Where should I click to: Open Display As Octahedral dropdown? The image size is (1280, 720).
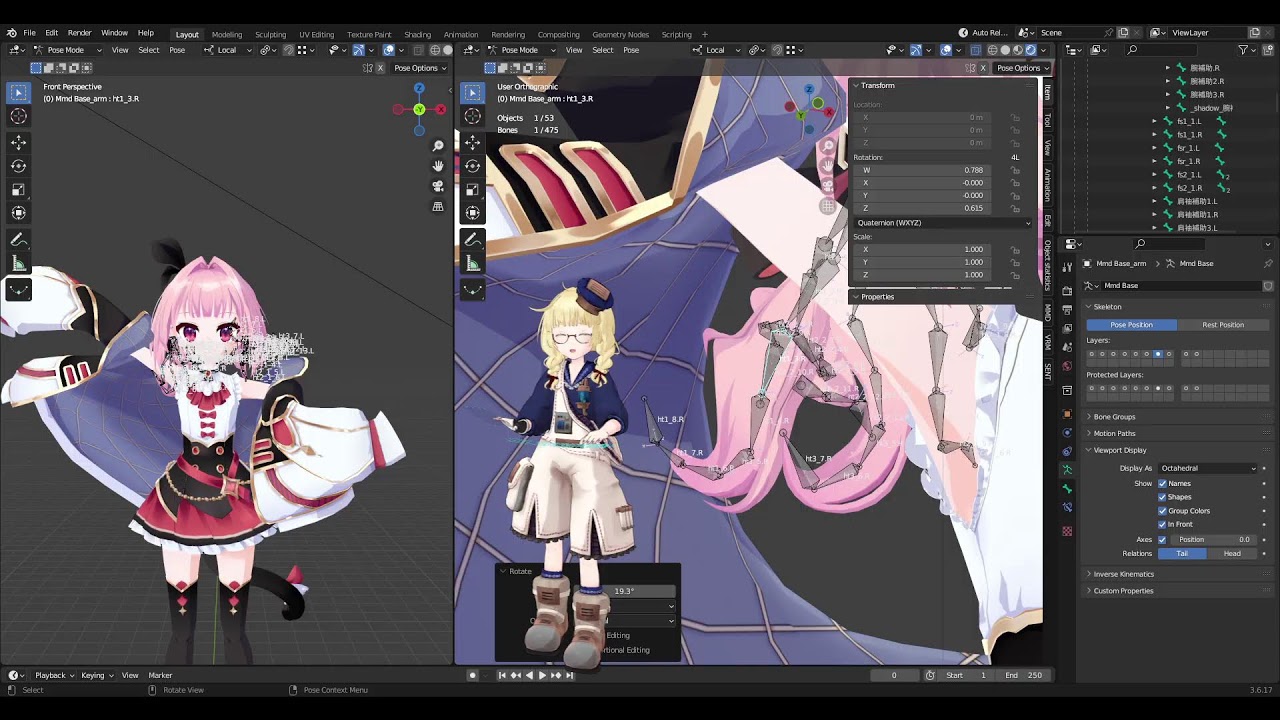click(1208, 468)
